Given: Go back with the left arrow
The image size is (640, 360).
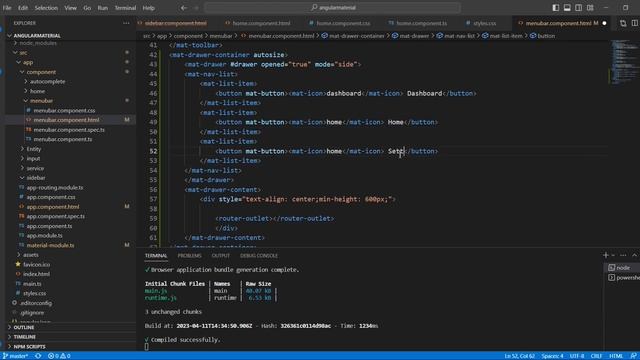Looking at the screenshot, I should tap(184, 8).
